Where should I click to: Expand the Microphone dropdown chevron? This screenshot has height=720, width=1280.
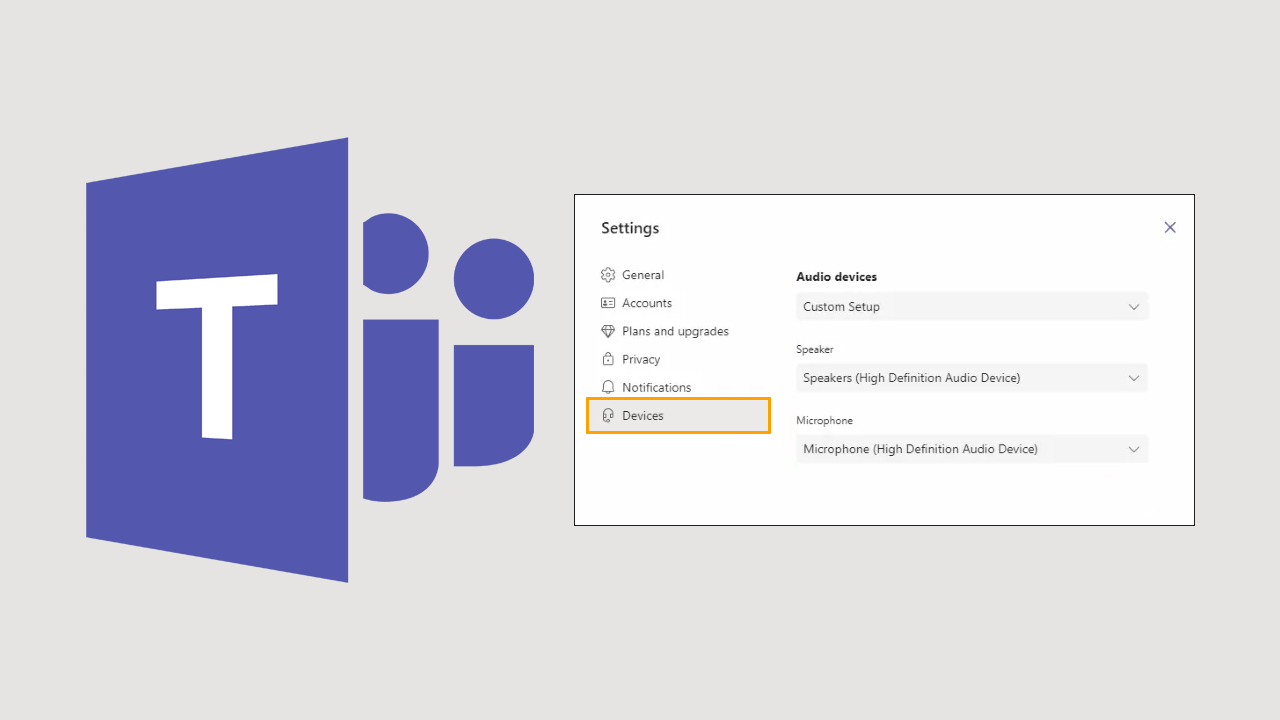tap(1134, 449)
